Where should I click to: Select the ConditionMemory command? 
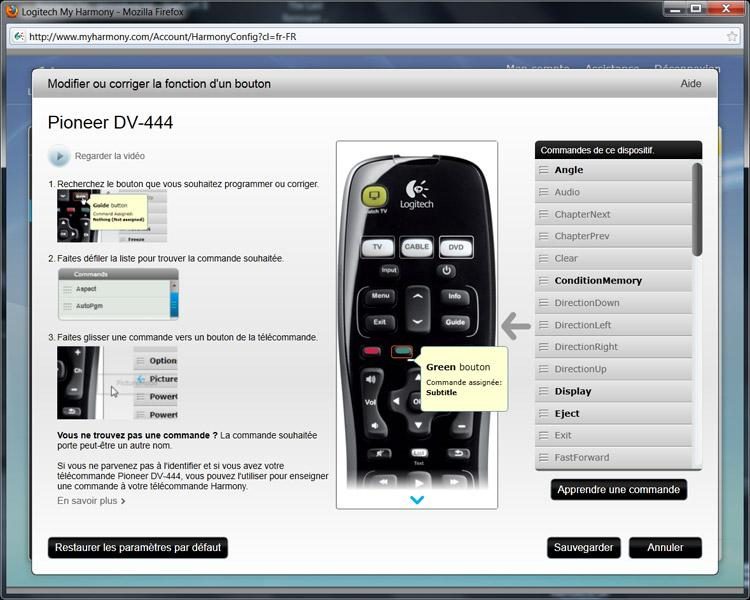[x=613, y=281]
